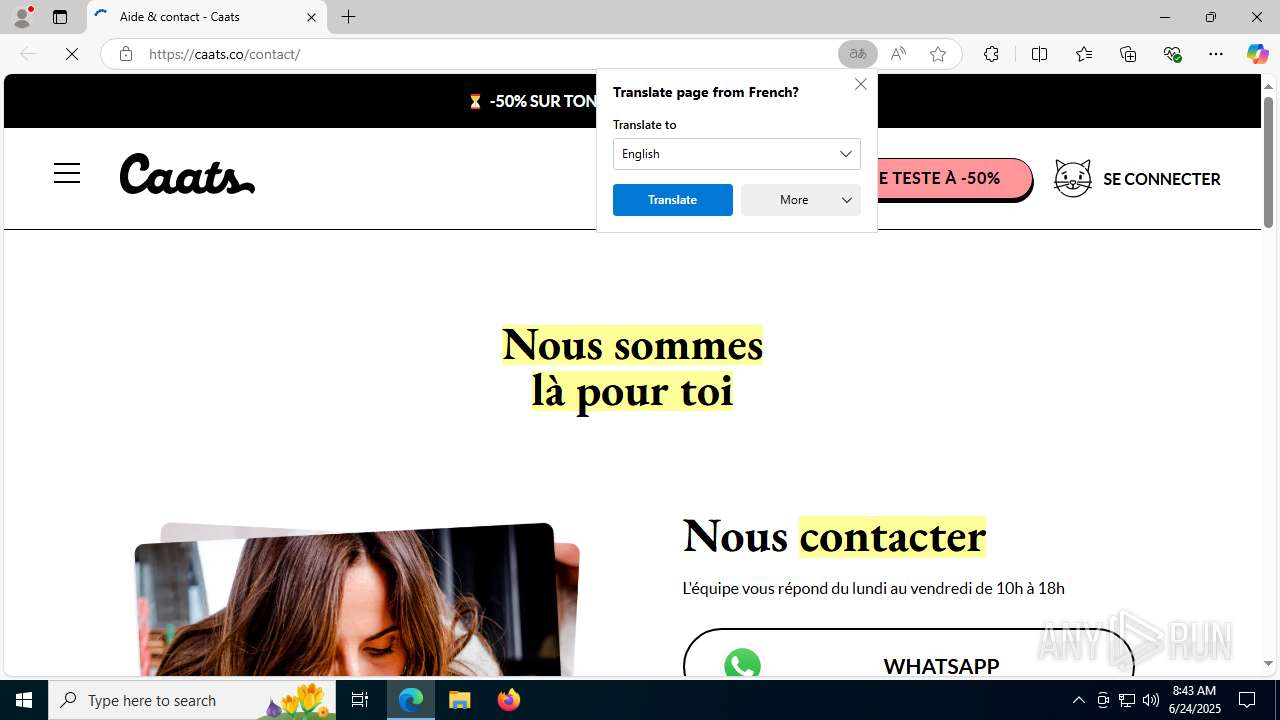Screen dimensions: 1280x720
Task: Open the tab actions menu
Action: tap(60, 17)
